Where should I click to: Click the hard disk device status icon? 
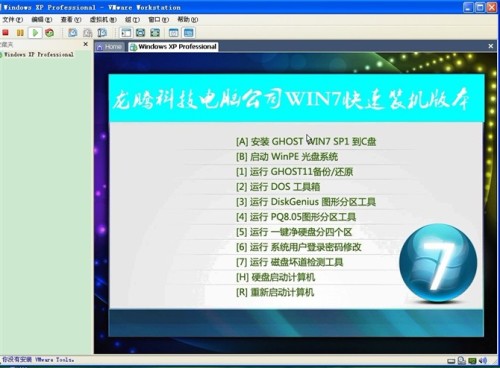tap(451, 361)
